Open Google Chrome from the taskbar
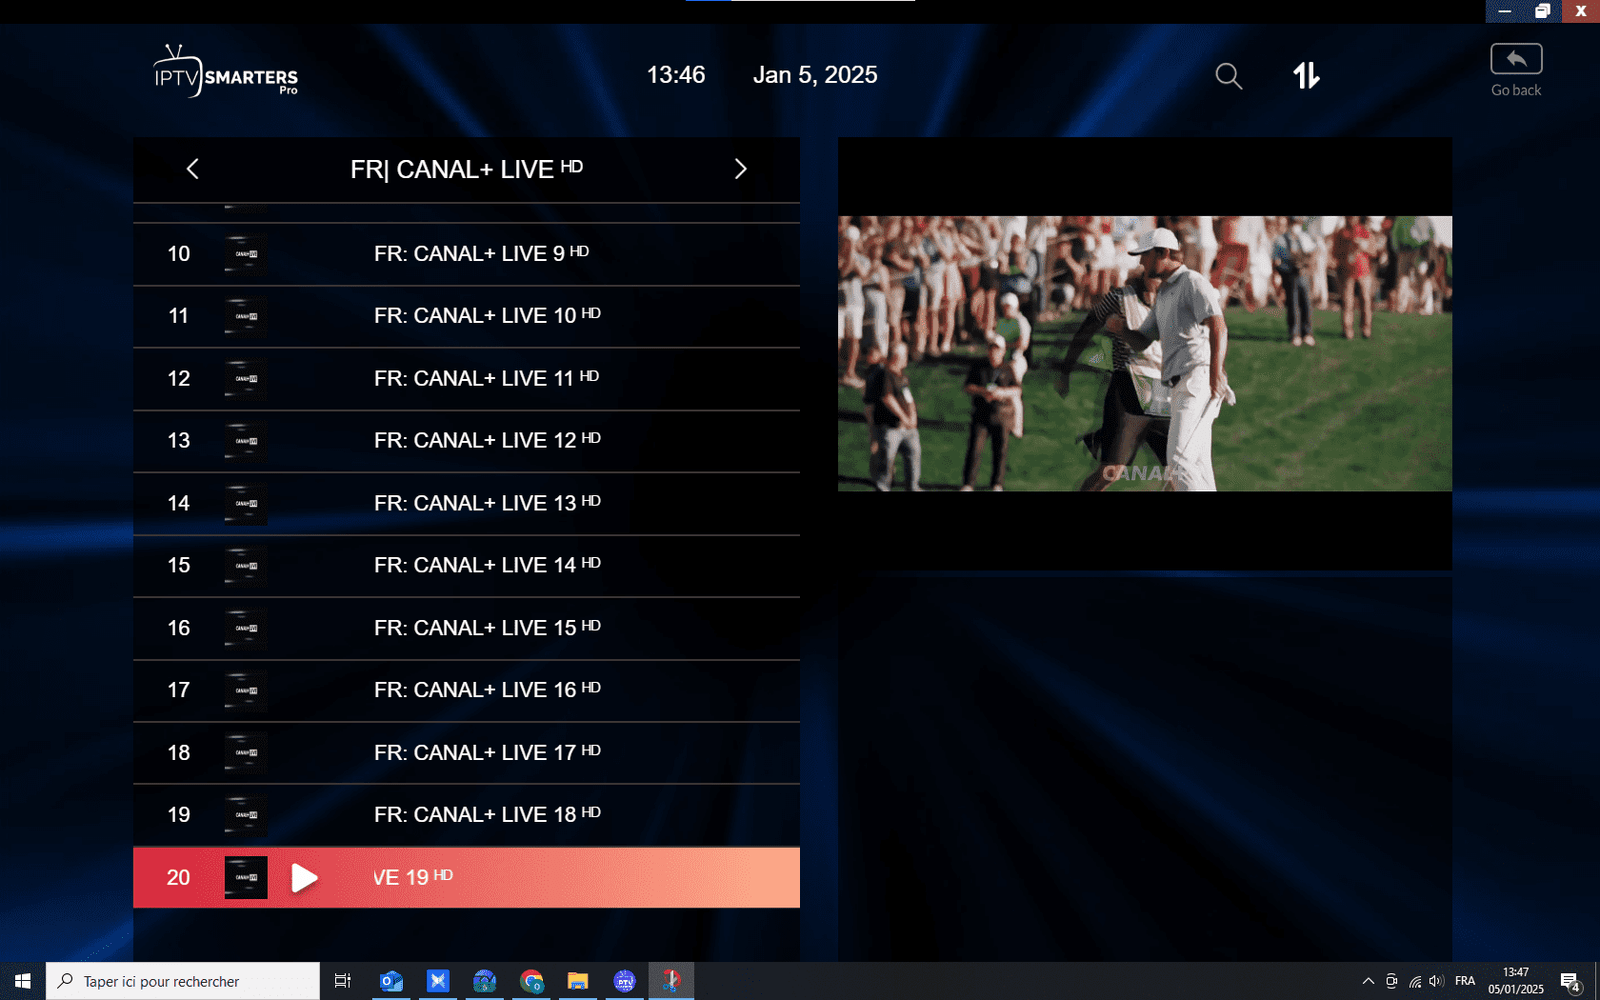Image resolution: width=1600 pixels, height=1000 pixels. [531, 981]
